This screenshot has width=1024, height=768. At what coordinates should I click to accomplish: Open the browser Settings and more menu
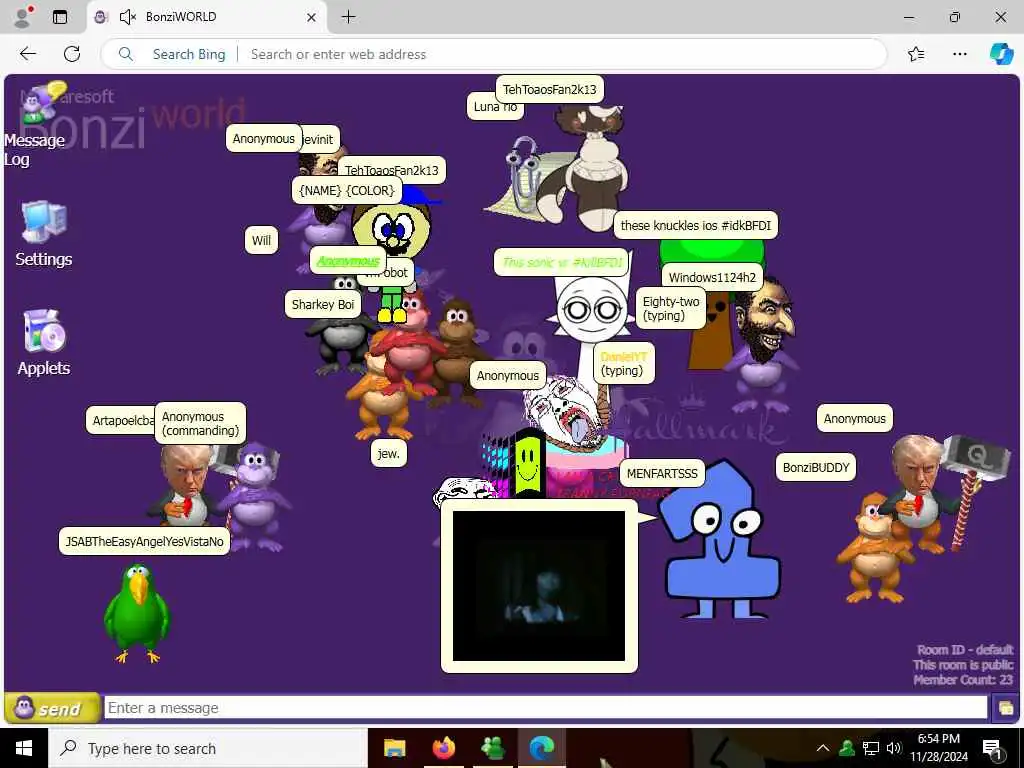pyautogui.click(x=959, y=54)
